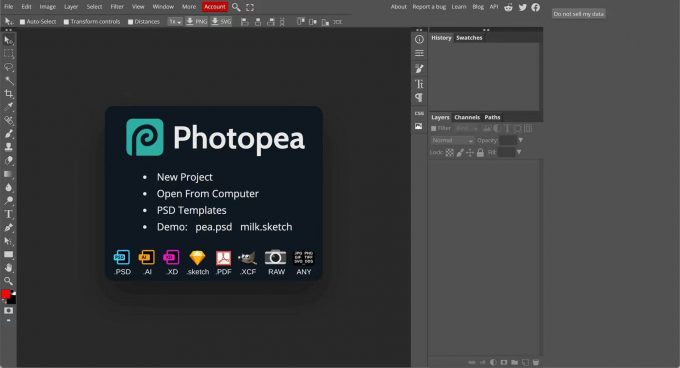
Task: Click the Opacity value field
Action: click(507, 140)
